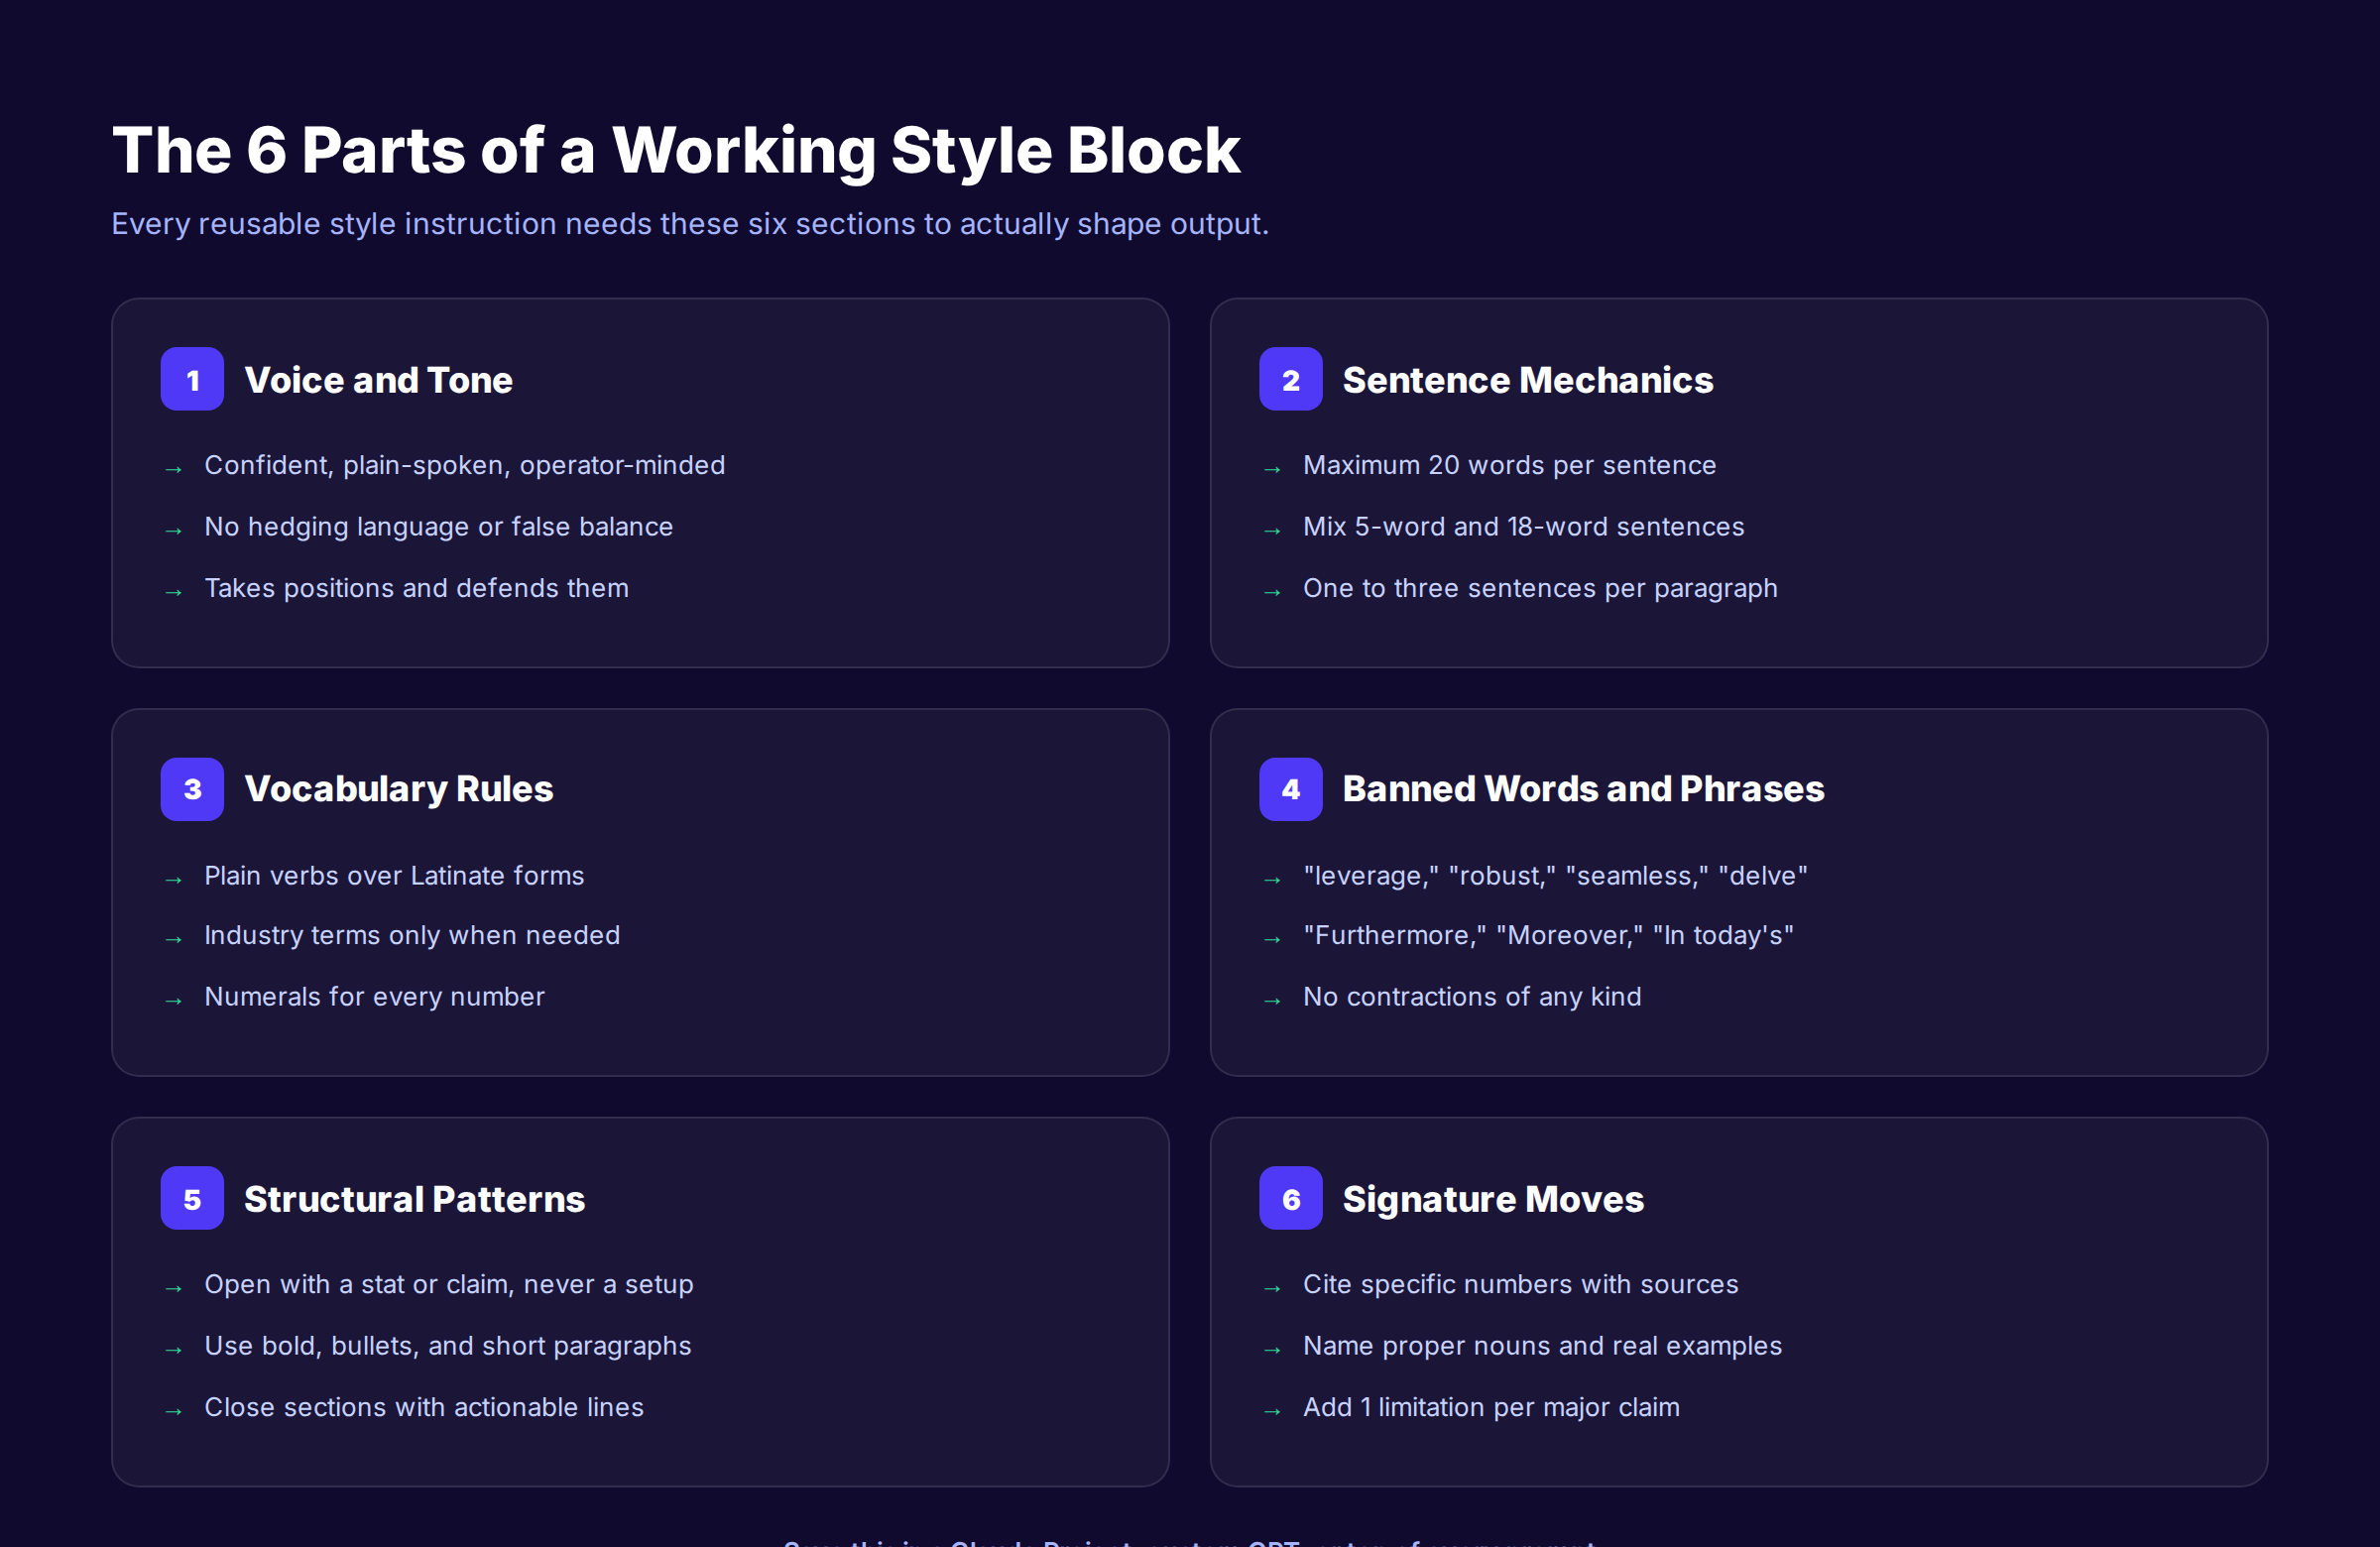This screenshot has width=2380, height=1547.
Task: Click the number 5 badge beside Structural Patterns
Action: pyautogui.click(x=192, y=1198)
